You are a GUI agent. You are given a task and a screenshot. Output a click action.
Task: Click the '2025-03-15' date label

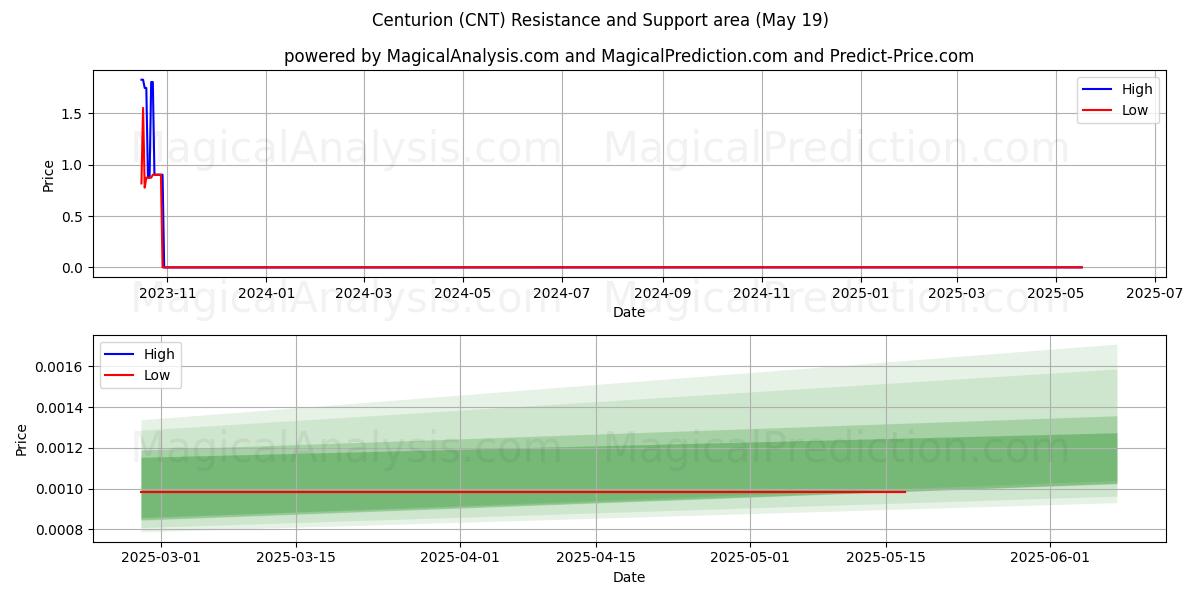click(x=296, y=558)
